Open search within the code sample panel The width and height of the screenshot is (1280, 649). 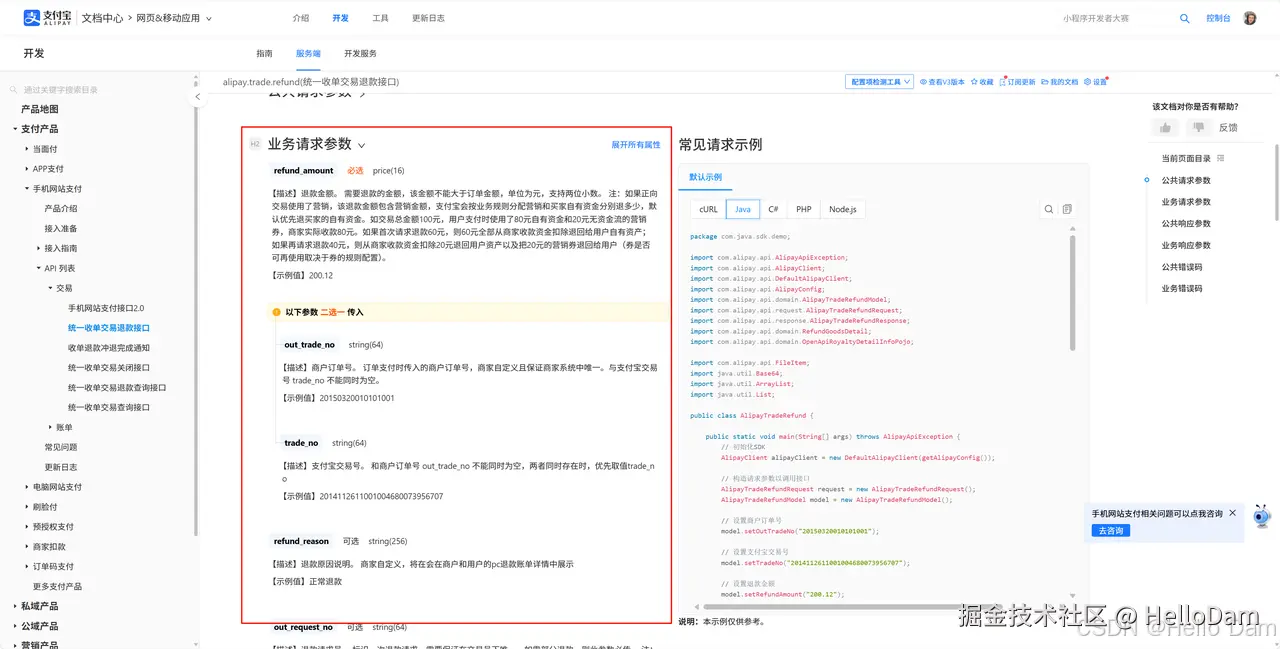coord(1047,208)
